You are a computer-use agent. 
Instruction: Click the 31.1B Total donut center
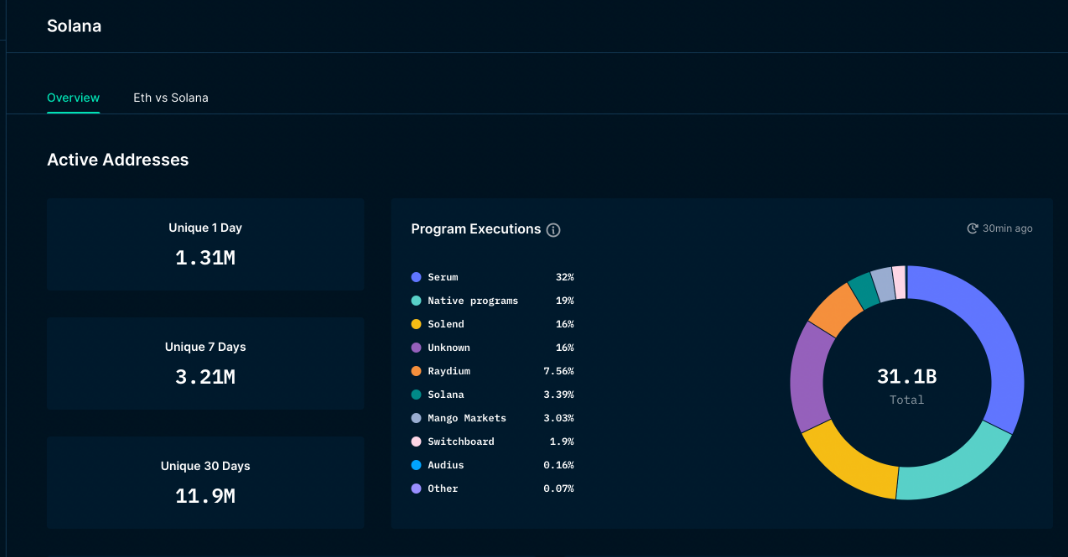point(907,385)
